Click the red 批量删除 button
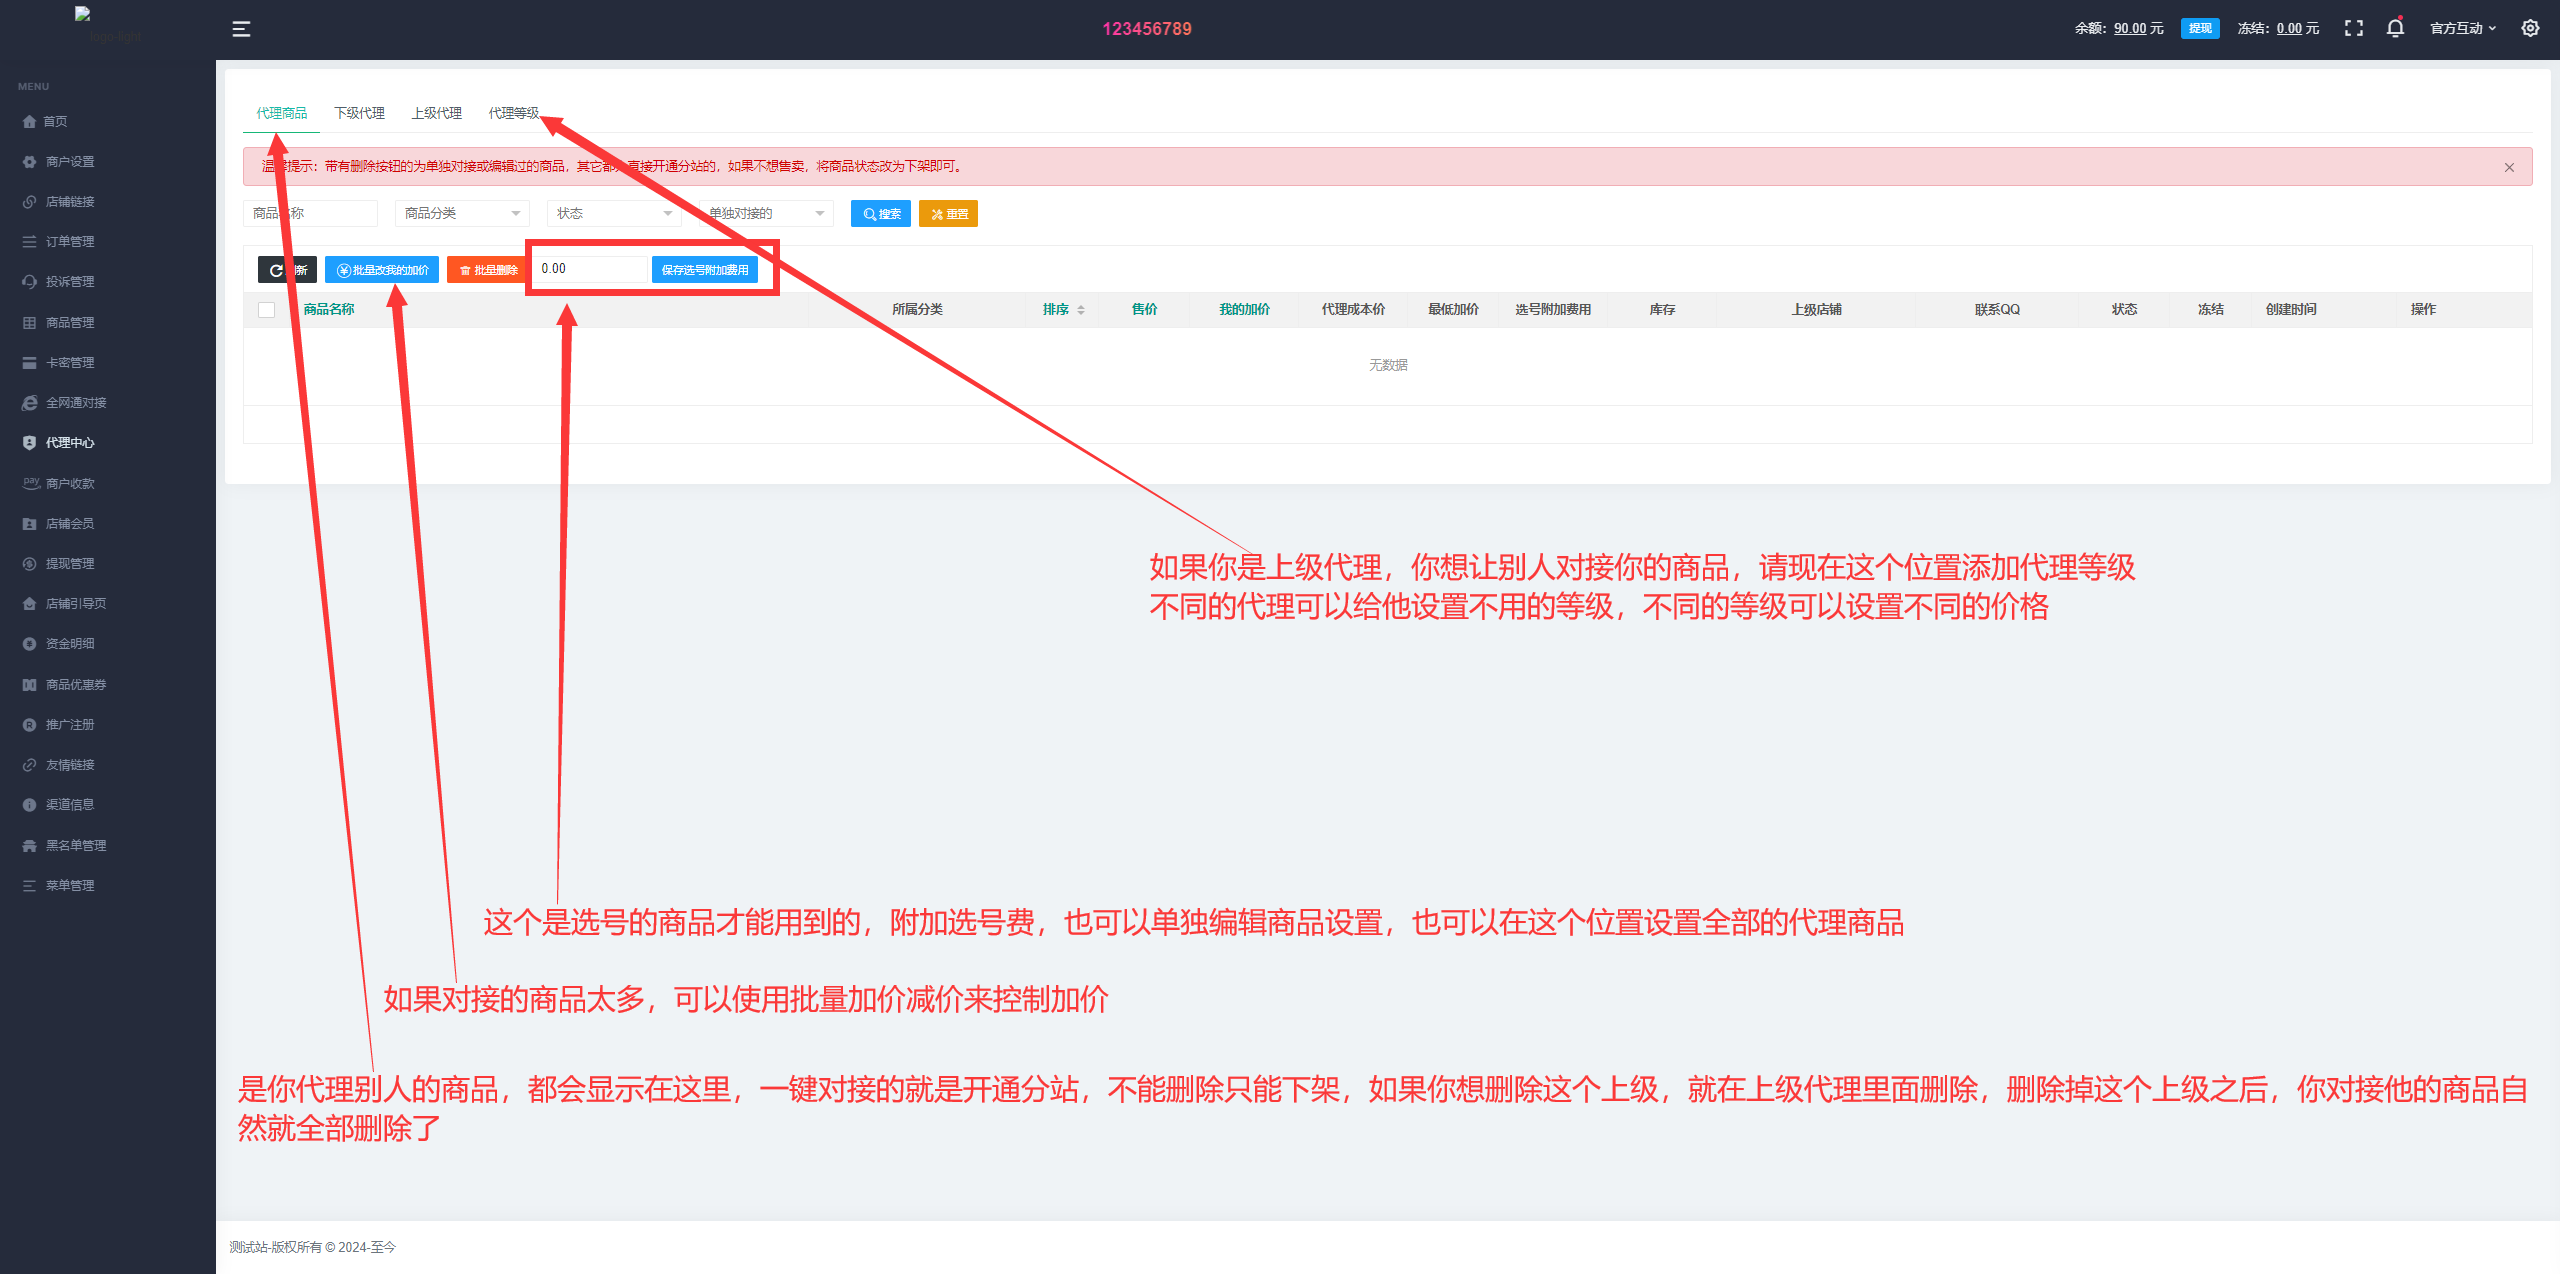Image resolution: width=2560 pixels, height=1274 pixels. [488, 270]
